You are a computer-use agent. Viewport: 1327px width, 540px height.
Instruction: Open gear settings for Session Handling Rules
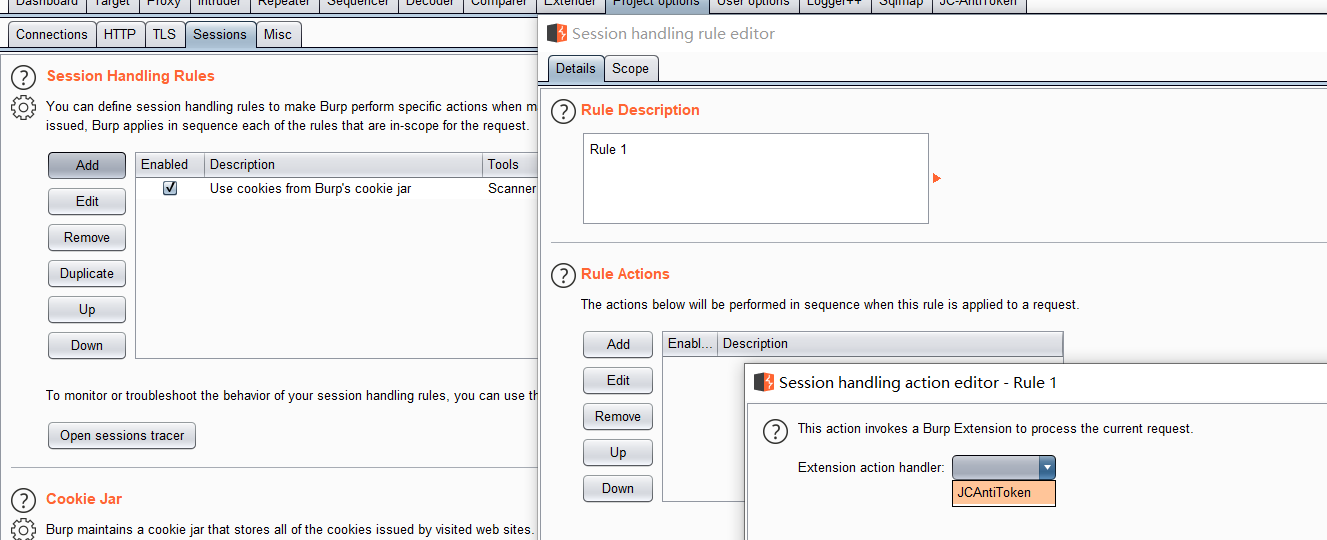(24, 108)
